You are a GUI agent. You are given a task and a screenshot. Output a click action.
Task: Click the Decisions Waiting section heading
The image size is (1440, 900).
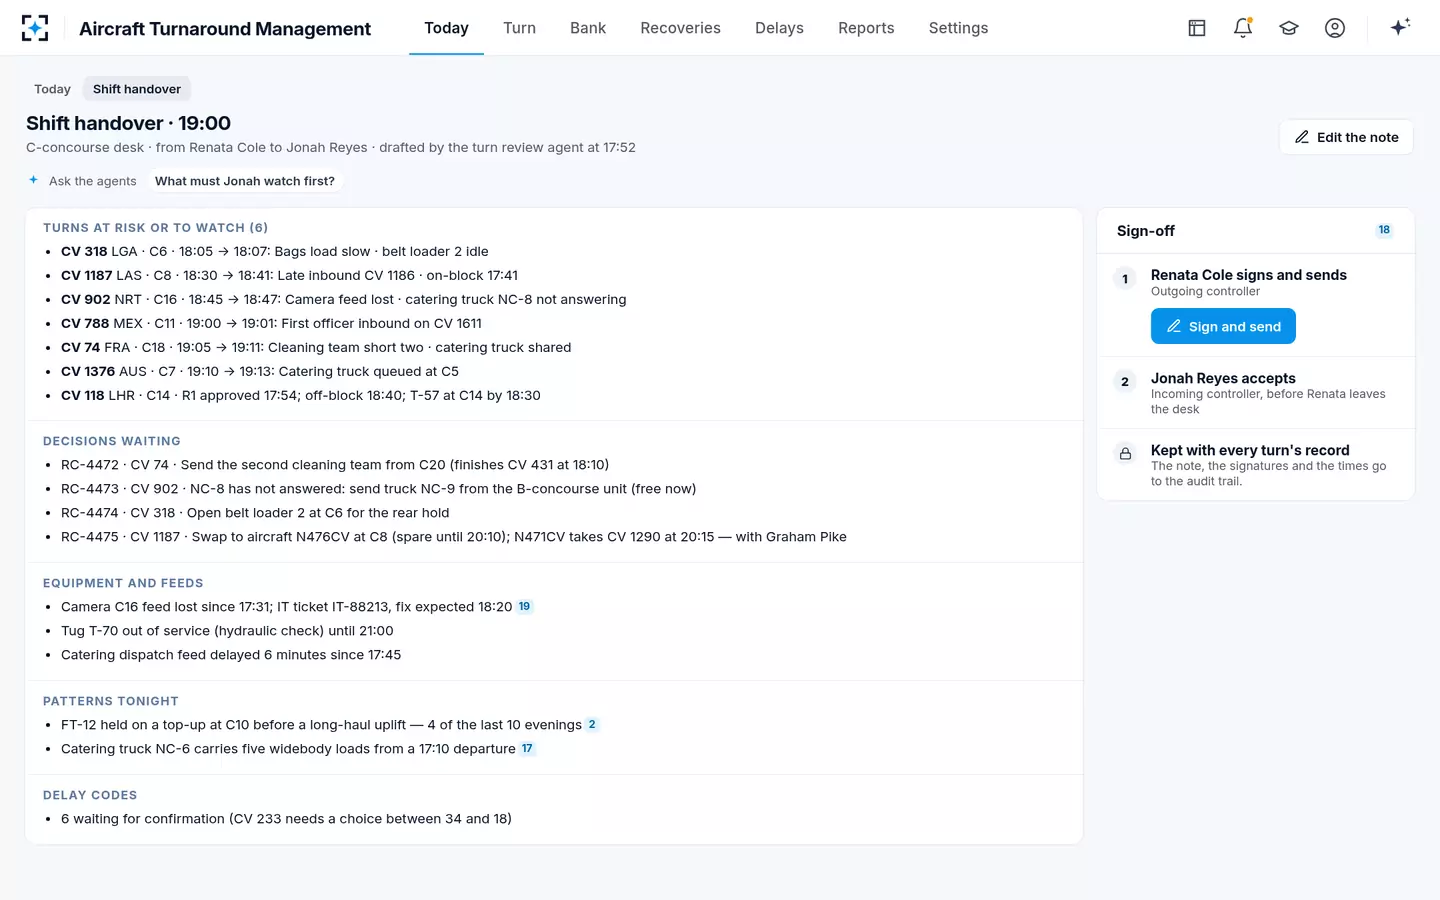[x=112, y=441]
